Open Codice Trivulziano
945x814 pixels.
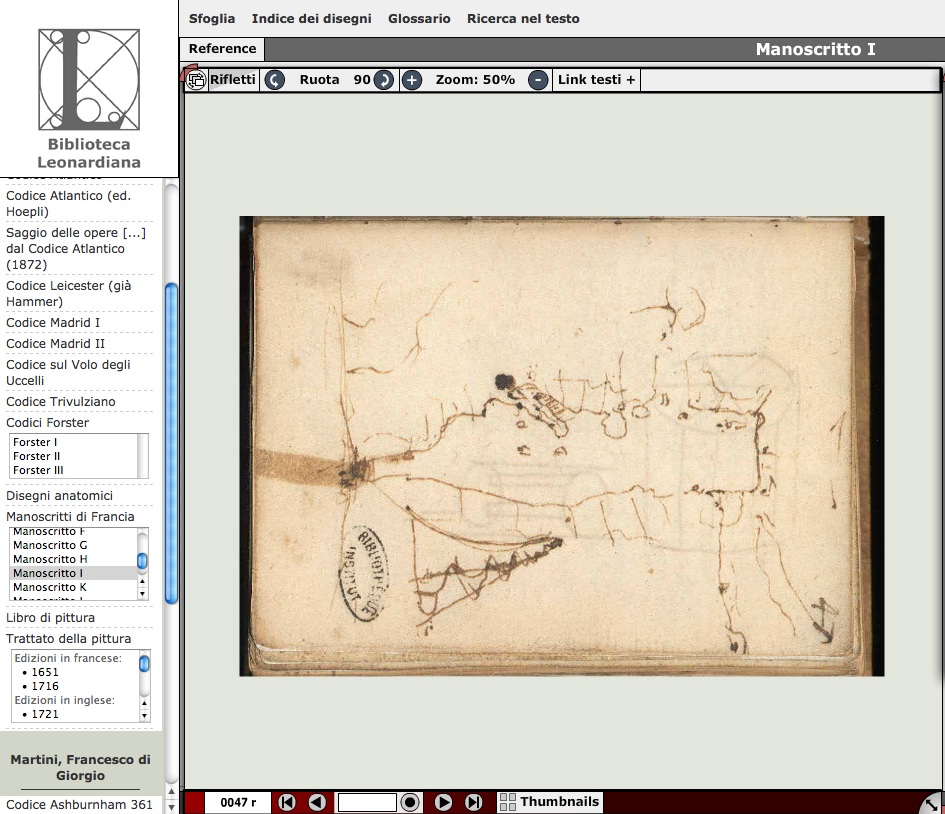tap(61, 401)
